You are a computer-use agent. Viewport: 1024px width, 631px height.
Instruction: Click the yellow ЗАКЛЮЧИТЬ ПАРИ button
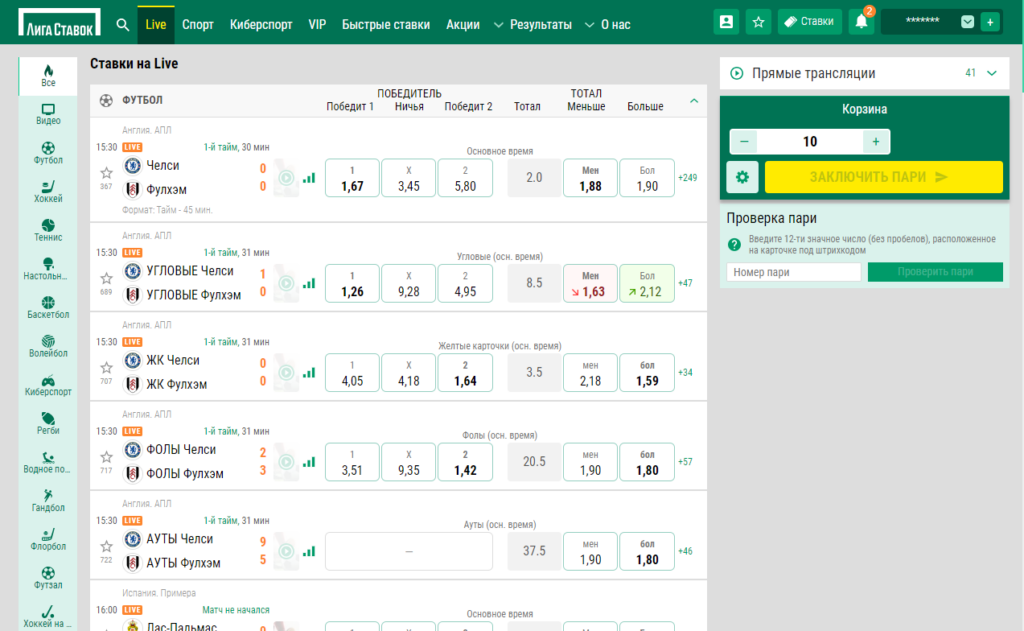[x=884, y=177]
